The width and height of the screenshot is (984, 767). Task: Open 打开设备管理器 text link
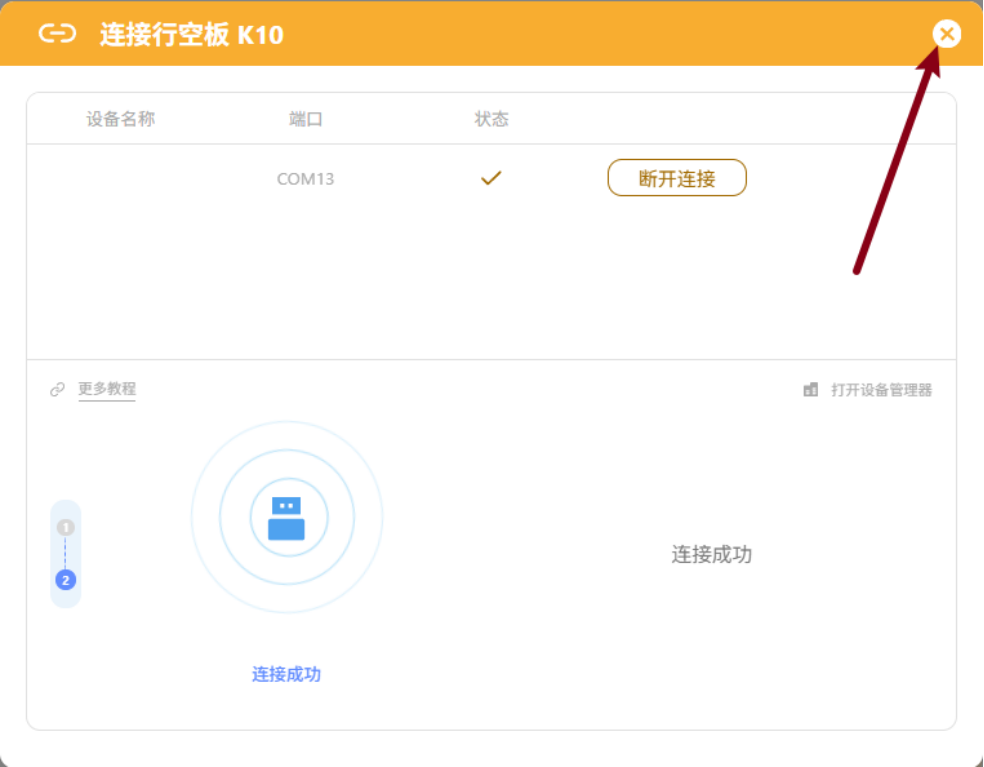point(881,389)
